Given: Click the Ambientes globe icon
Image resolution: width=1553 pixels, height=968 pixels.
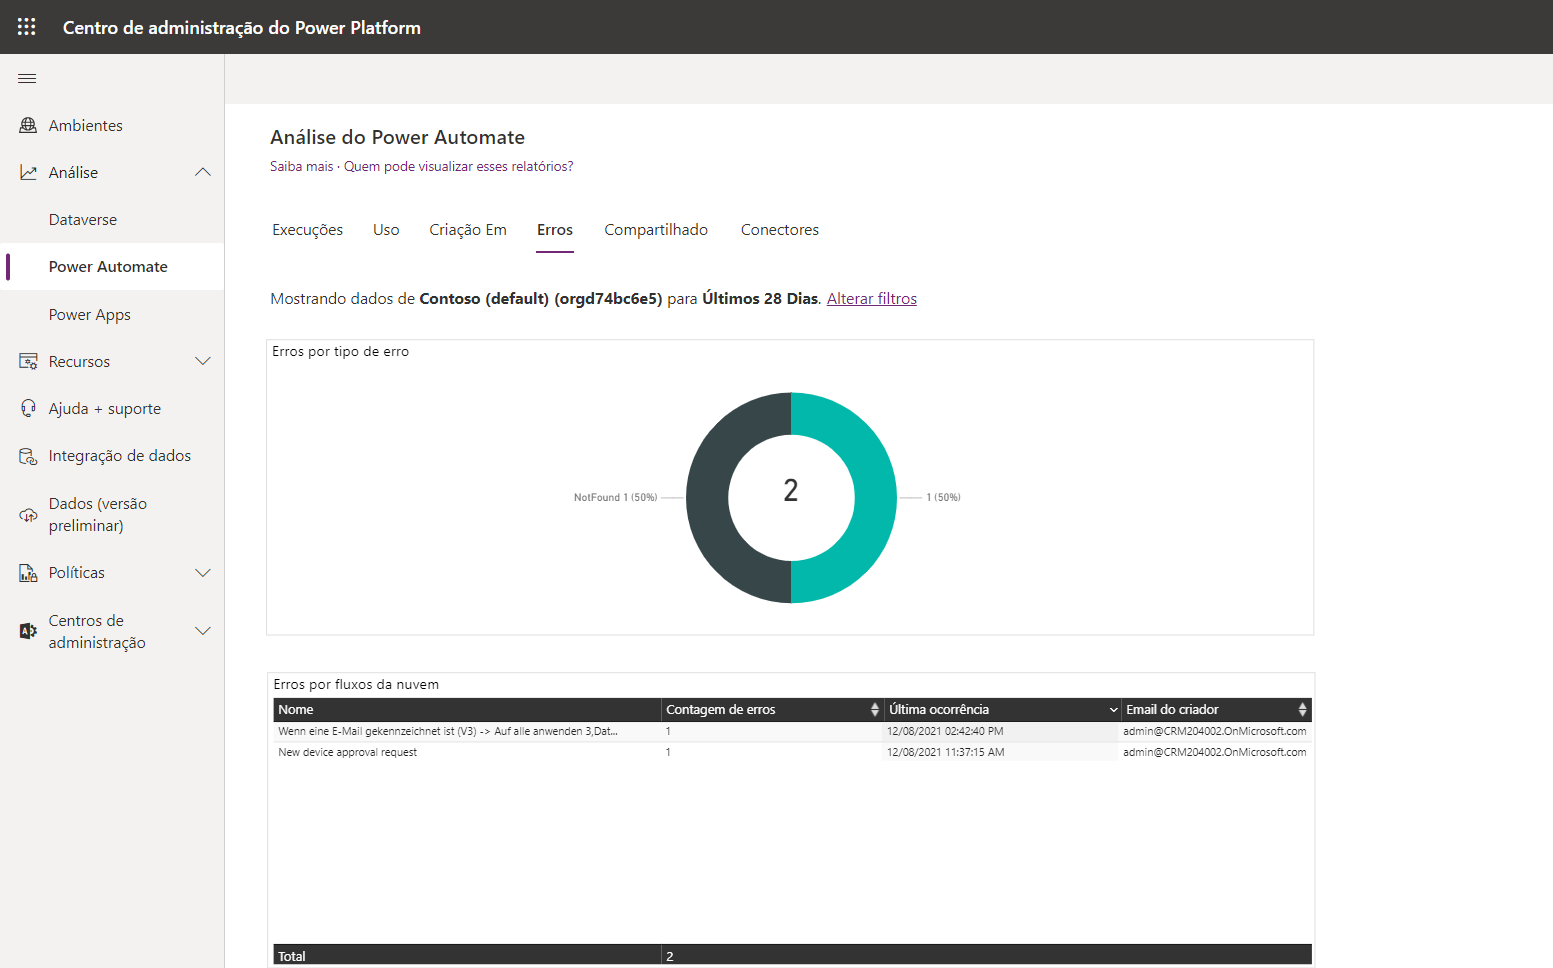Looking at the screenshot, I should pos(28,125).
